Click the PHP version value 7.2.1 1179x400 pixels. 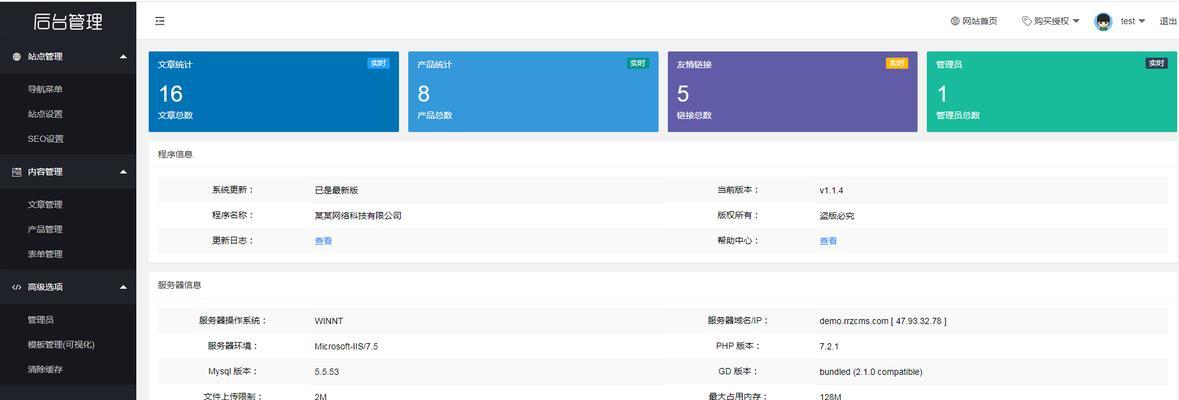[829, 347]
